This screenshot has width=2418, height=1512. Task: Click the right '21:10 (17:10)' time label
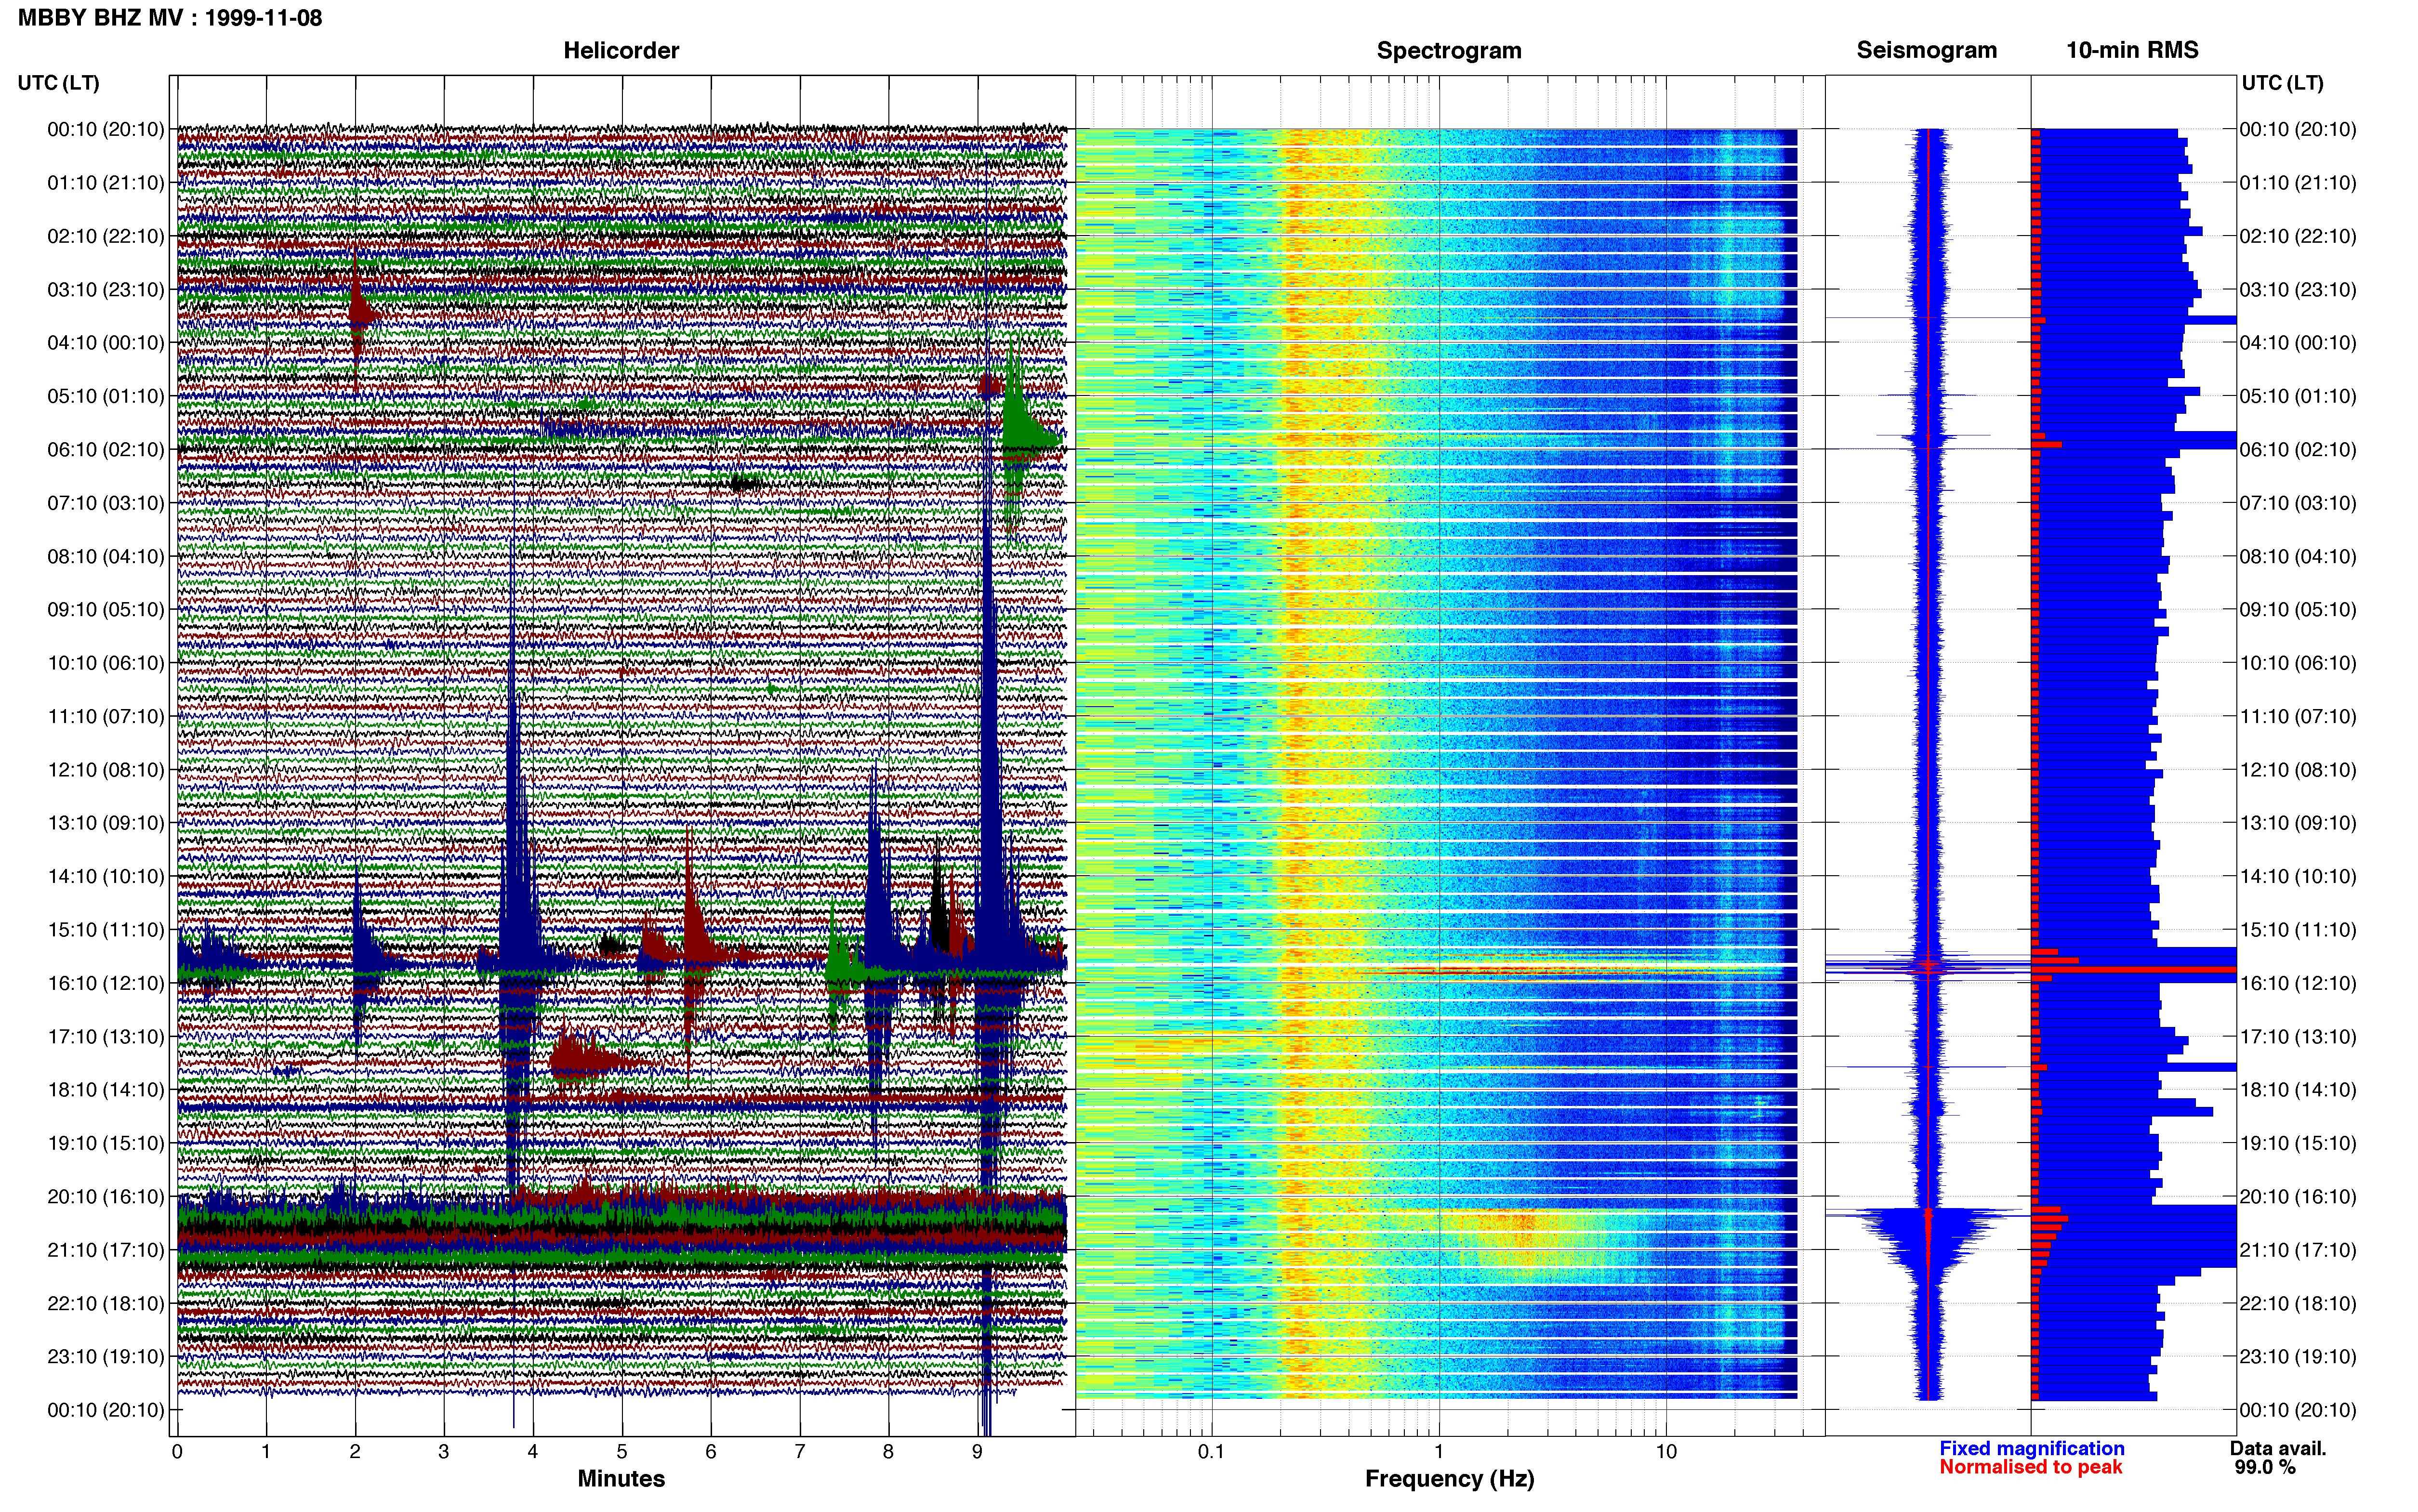point(2298,1250)
